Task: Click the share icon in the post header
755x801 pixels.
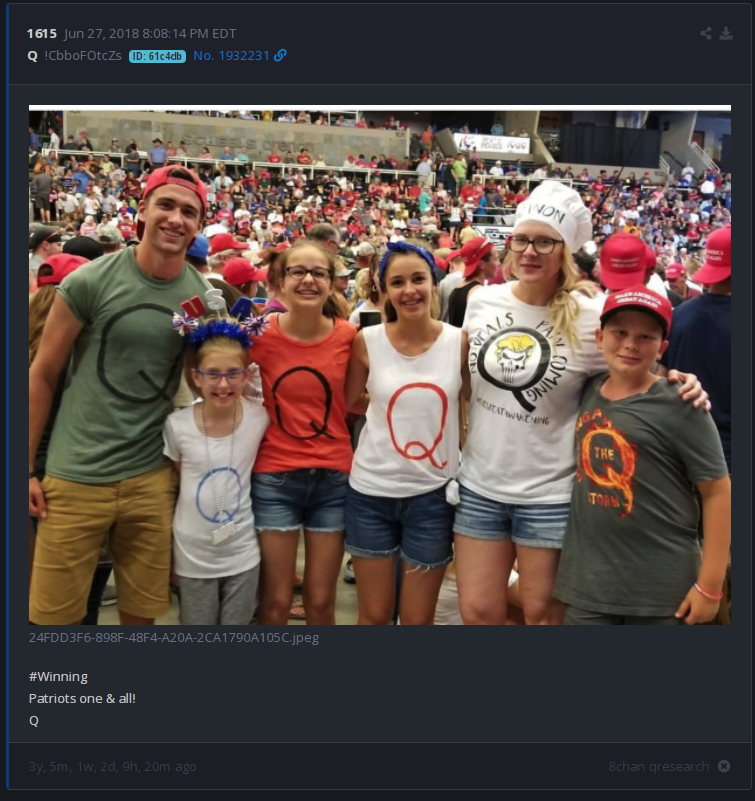Action: (706, 34)
